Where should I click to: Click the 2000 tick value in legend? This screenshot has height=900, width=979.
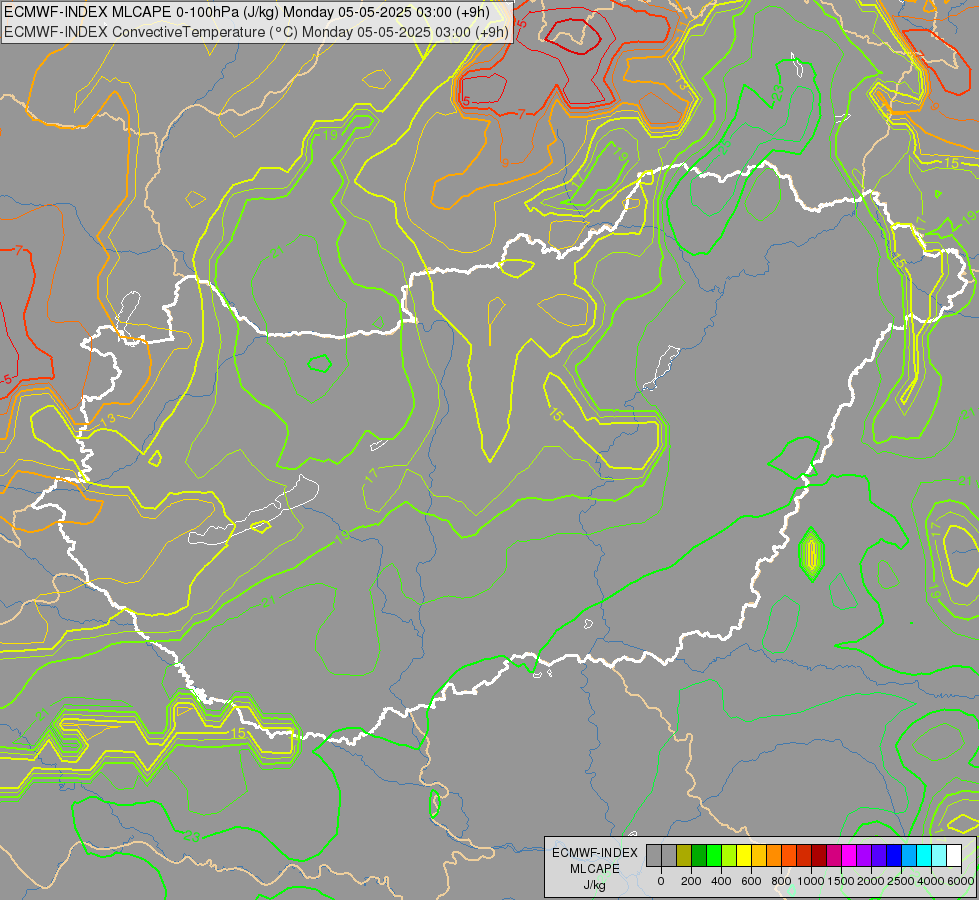pyautogui.click(x=871, y=881)
